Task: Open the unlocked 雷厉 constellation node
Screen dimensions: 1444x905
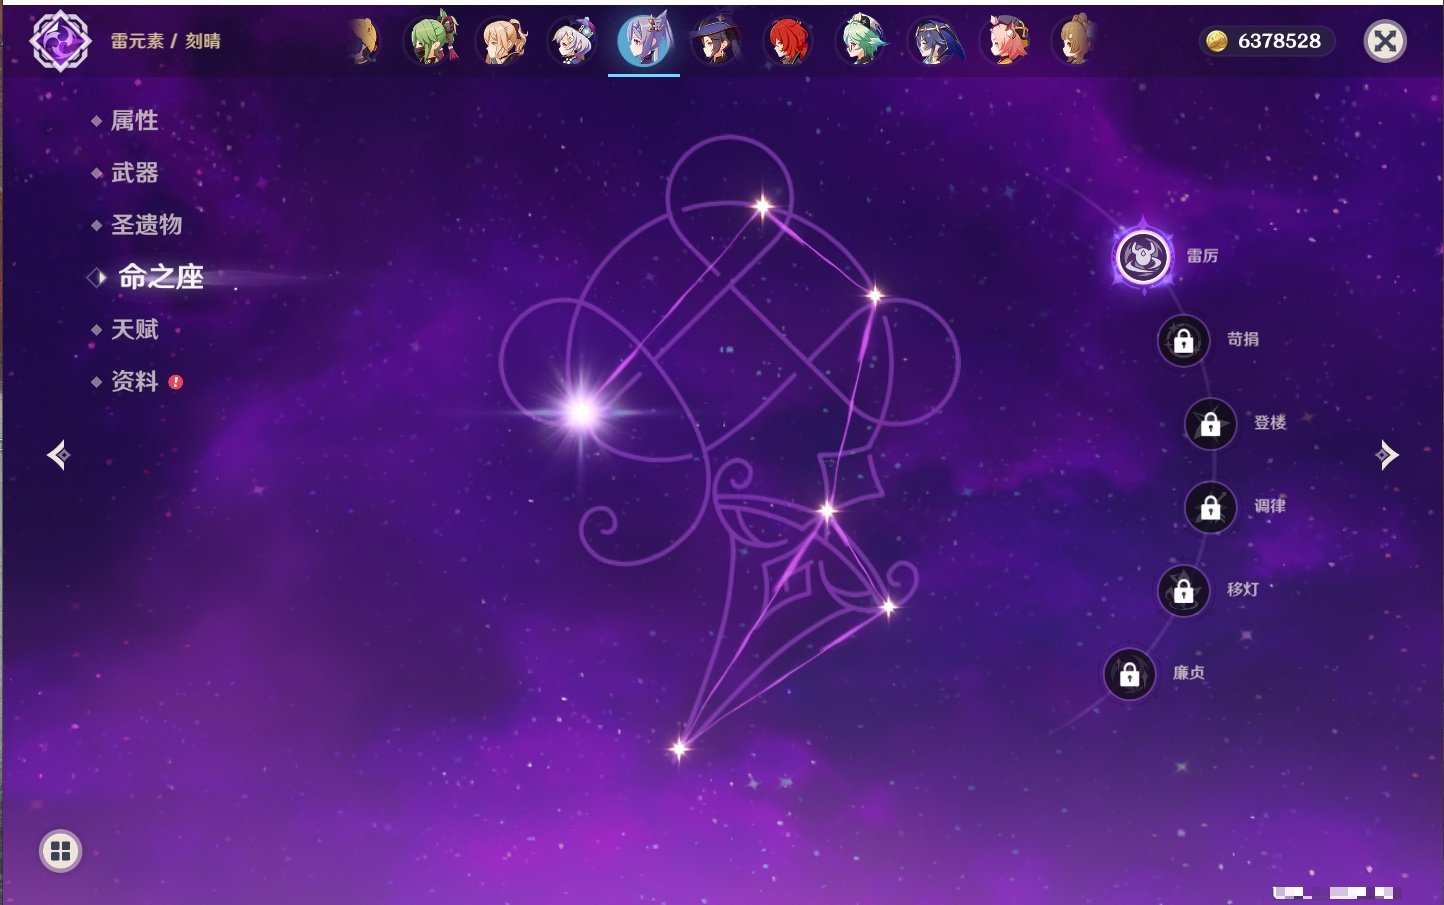Action: (1143, 257)
